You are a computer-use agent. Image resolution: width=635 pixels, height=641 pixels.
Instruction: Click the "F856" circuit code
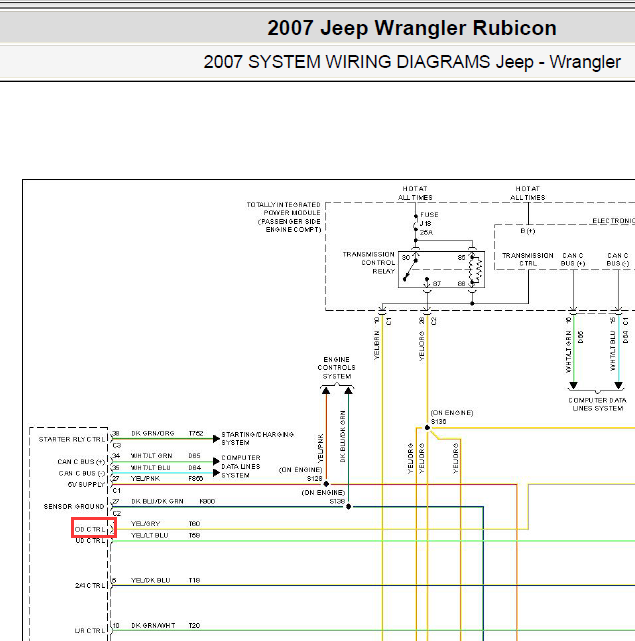coord(196,478)
